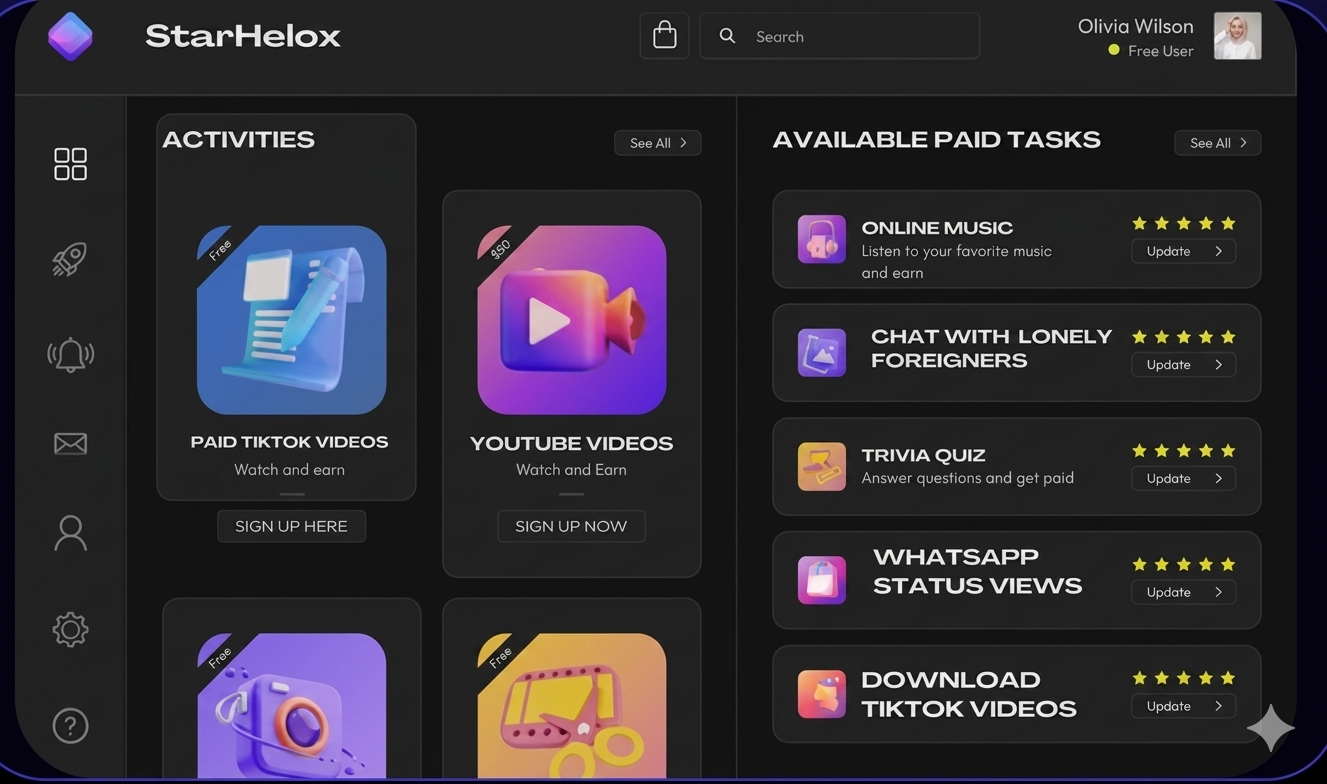Click the Trivia Quiz star rating

[x=1184, y=451]
